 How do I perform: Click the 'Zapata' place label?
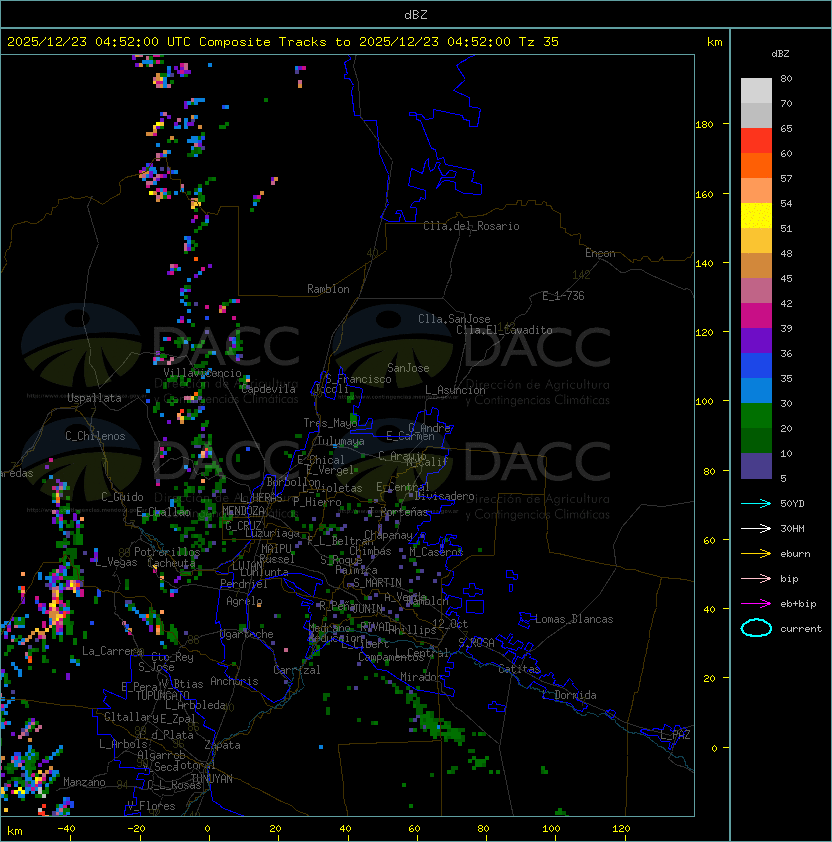click(222, 745)
